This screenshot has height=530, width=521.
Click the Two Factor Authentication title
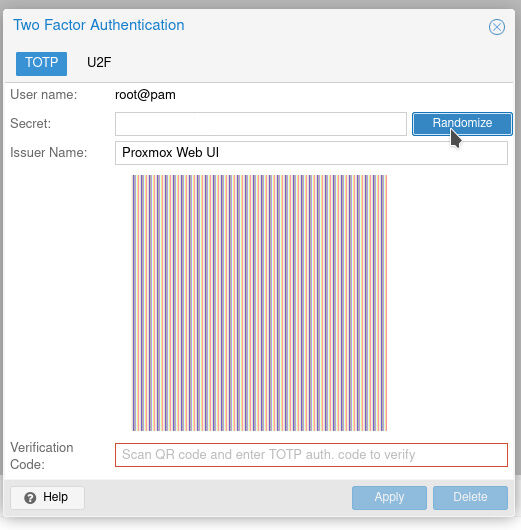99,25
